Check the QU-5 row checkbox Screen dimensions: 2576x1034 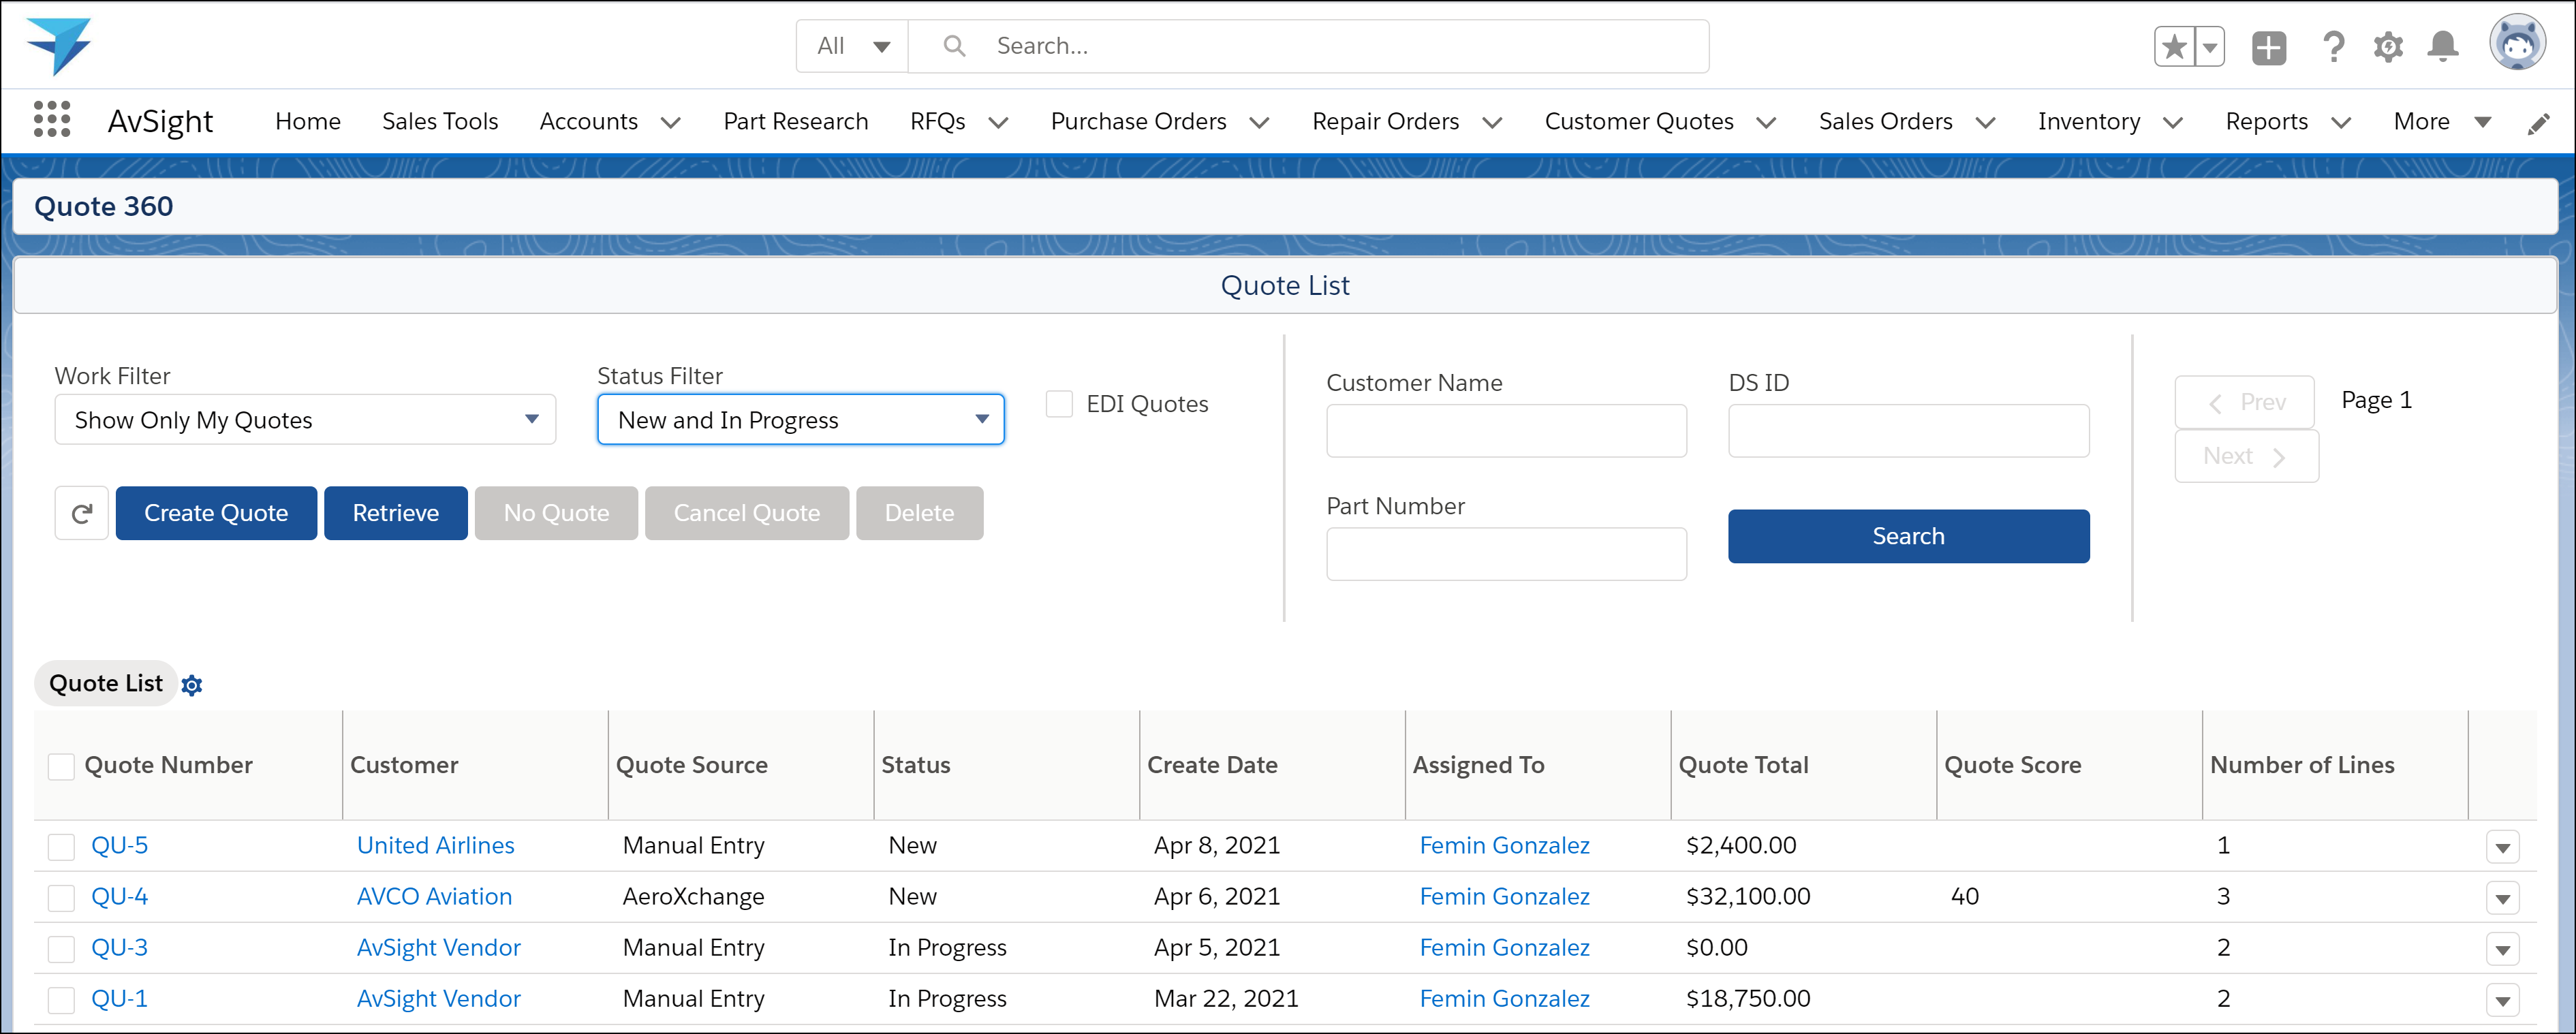pos(61,847)
